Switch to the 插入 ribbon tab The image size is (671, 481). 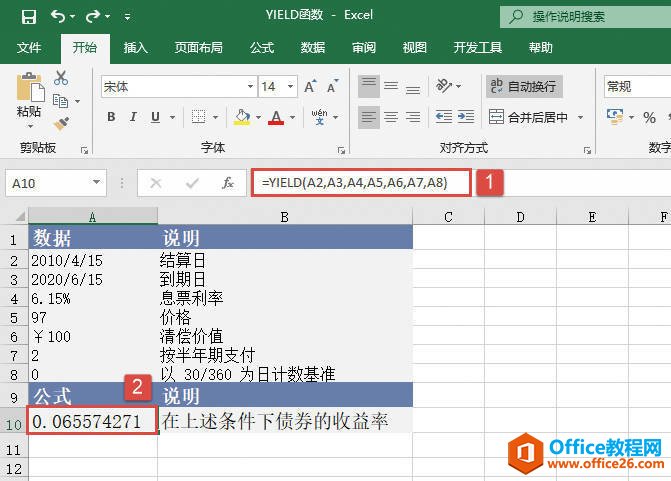tap(135, 48)
